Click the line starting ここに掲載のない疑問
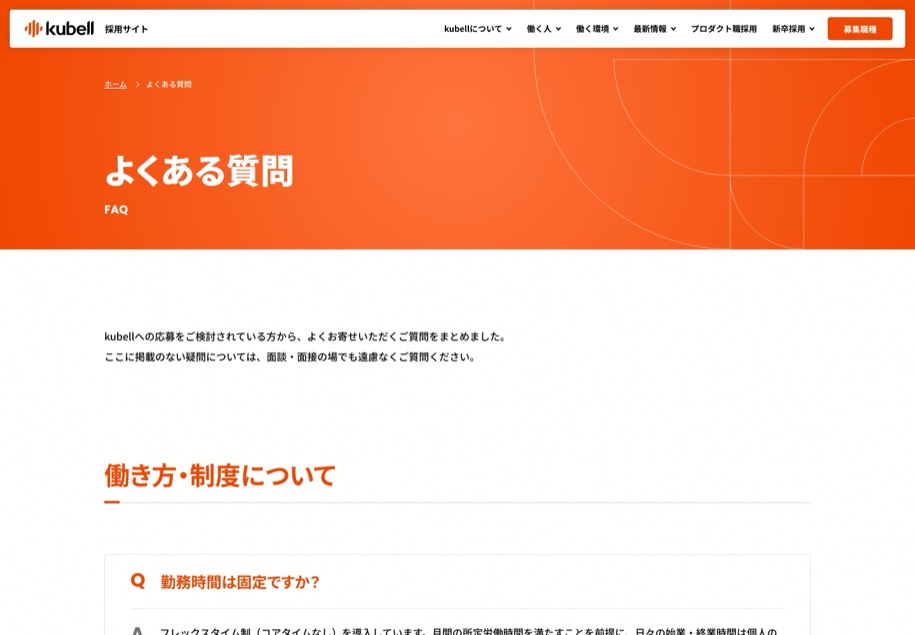 click(290, 357)
